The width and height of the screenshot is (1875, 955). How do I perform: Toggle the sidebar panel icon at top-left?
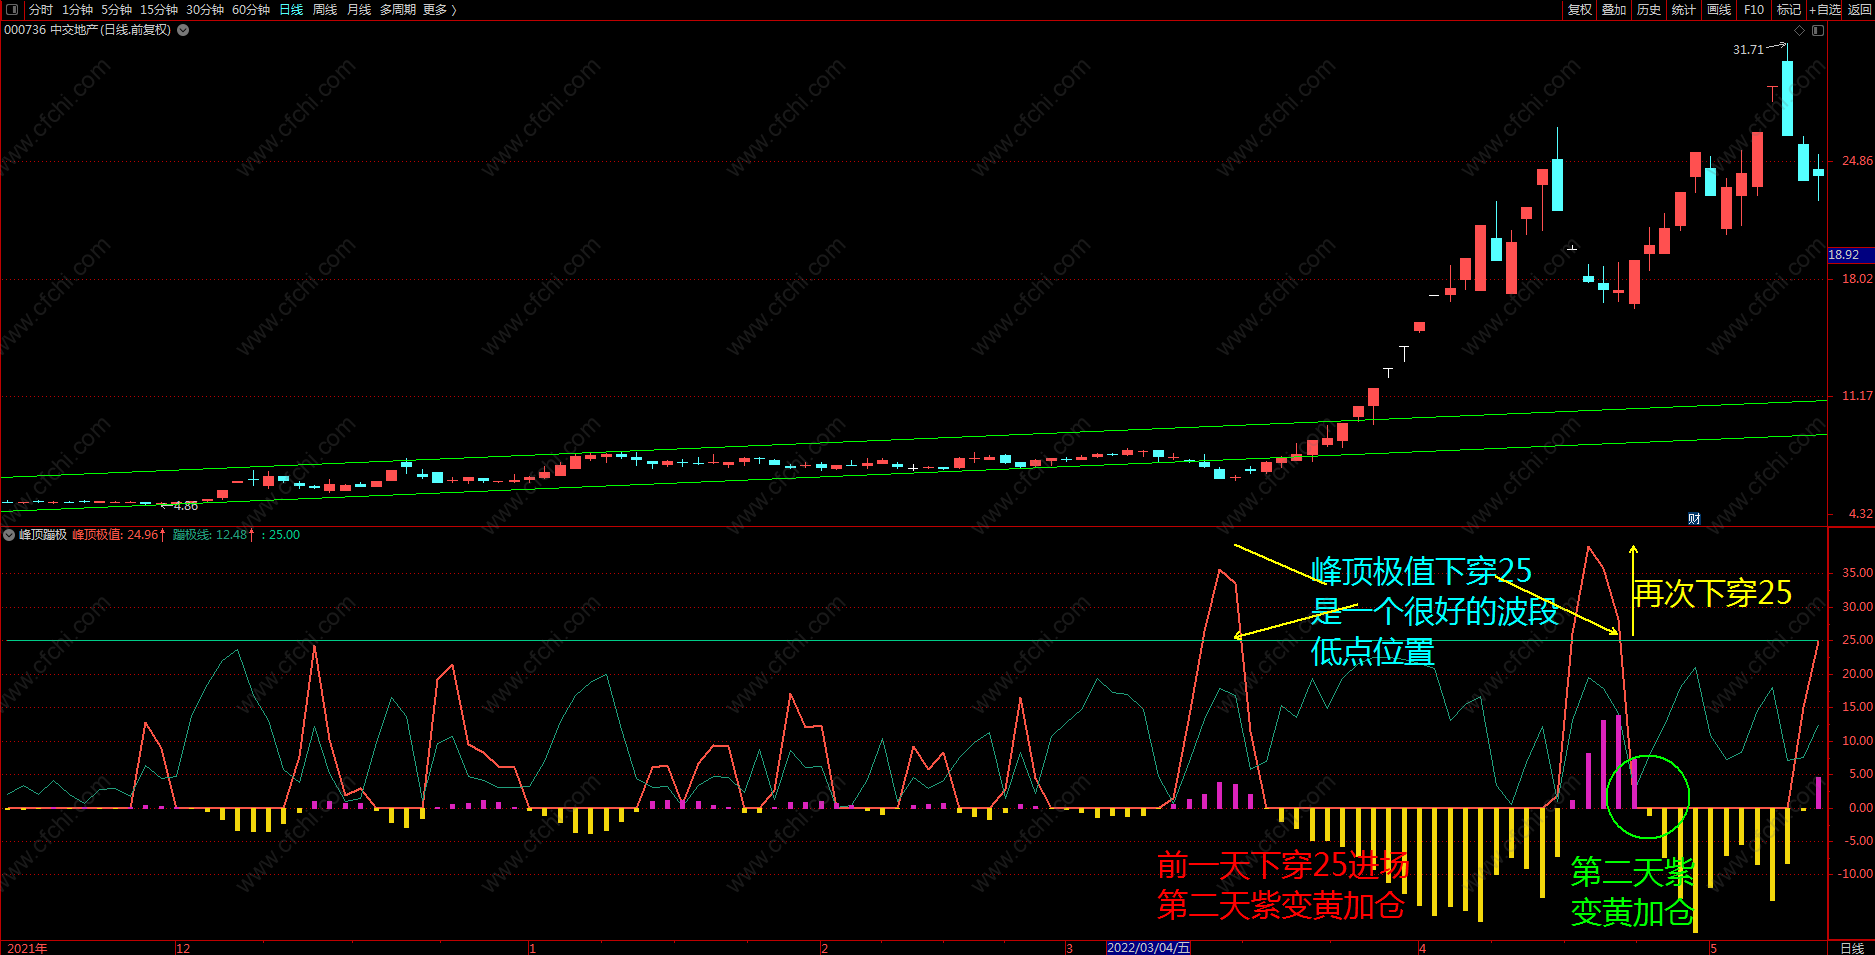tap(13, 9)
